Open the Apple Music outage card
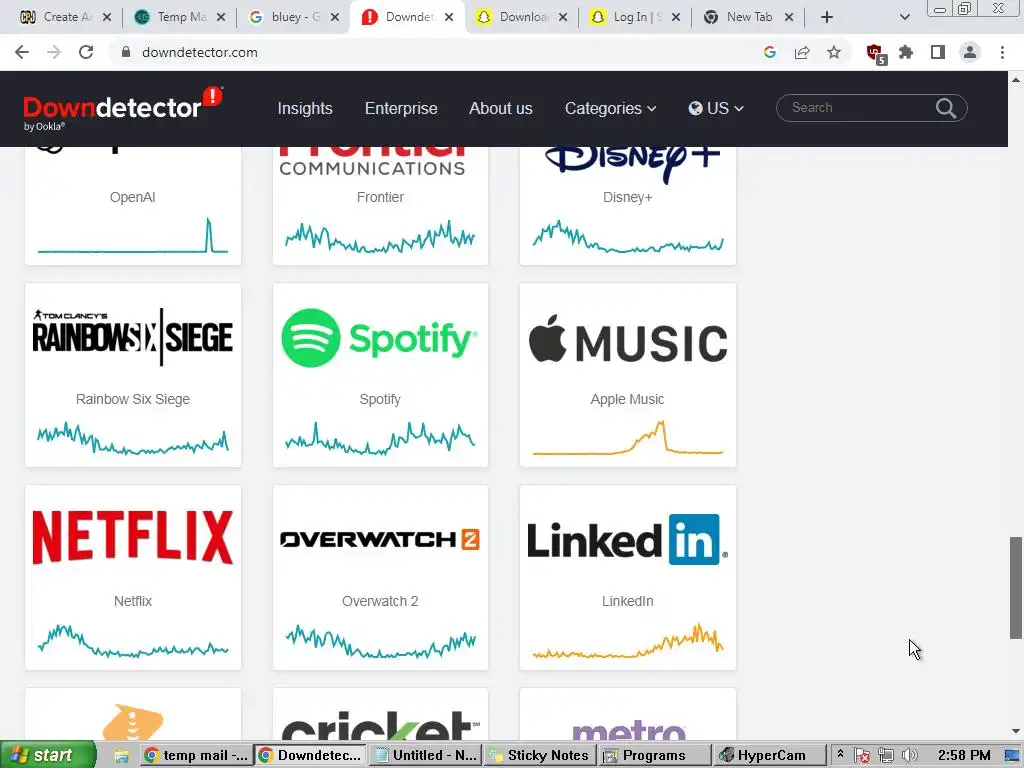The height and width of the screenshot is (768, 1024). point(628,375)
